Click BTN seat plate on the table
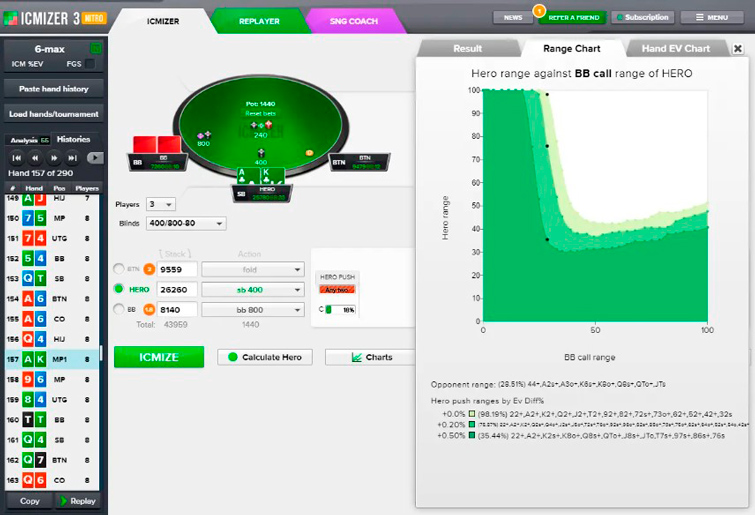The height and width of the screenshot is (515, 755). pyautogui.click(x=360, y=163)
